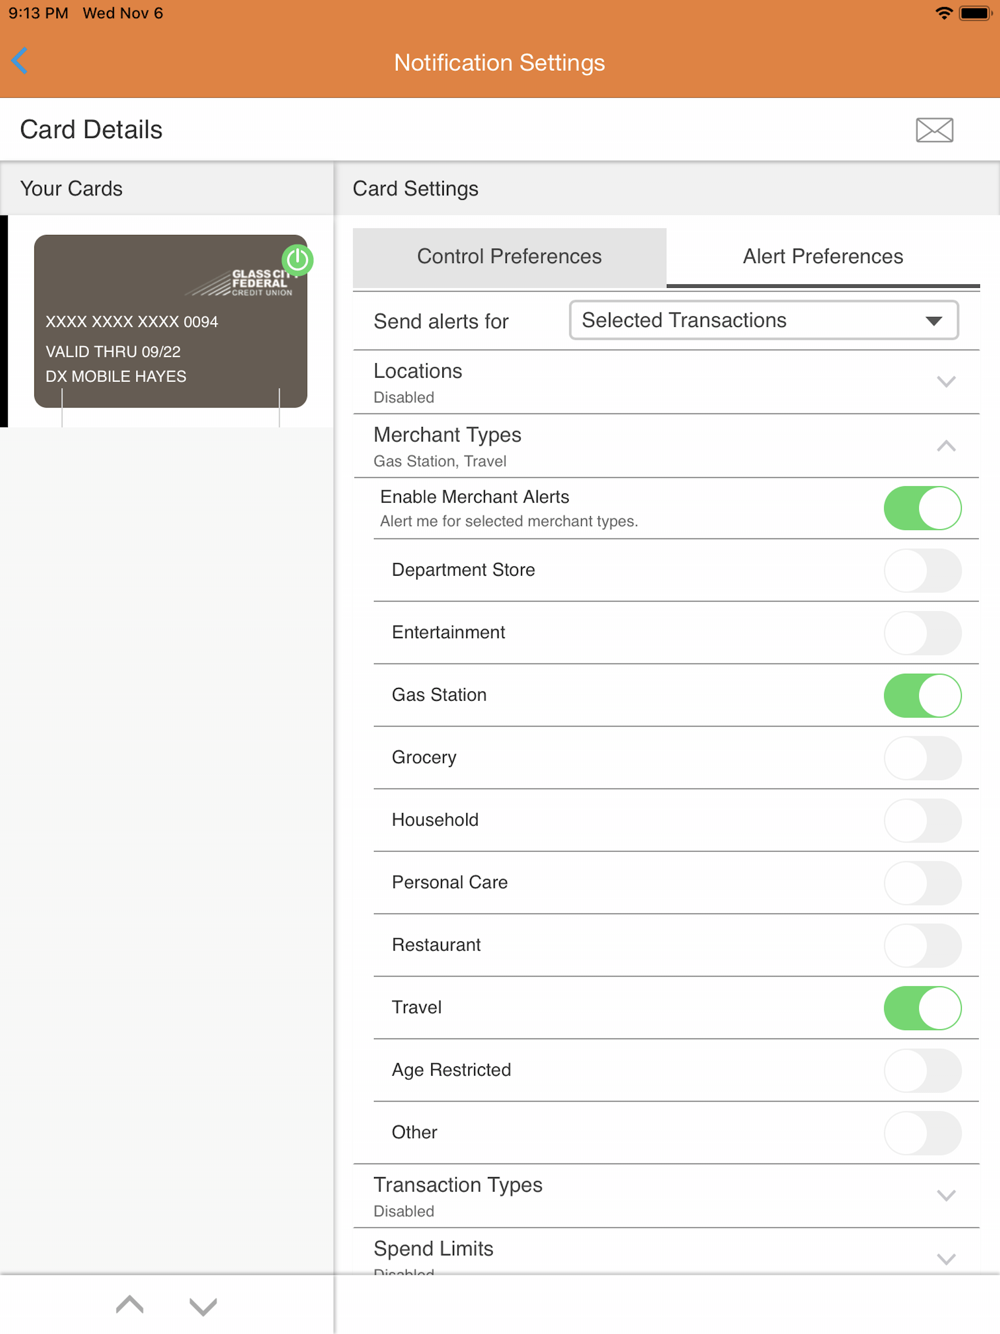The width and height of the screenshot is (1000, 1334).
Task: Turn on Other merchant alerts
Action: (x=922, y=1133)
